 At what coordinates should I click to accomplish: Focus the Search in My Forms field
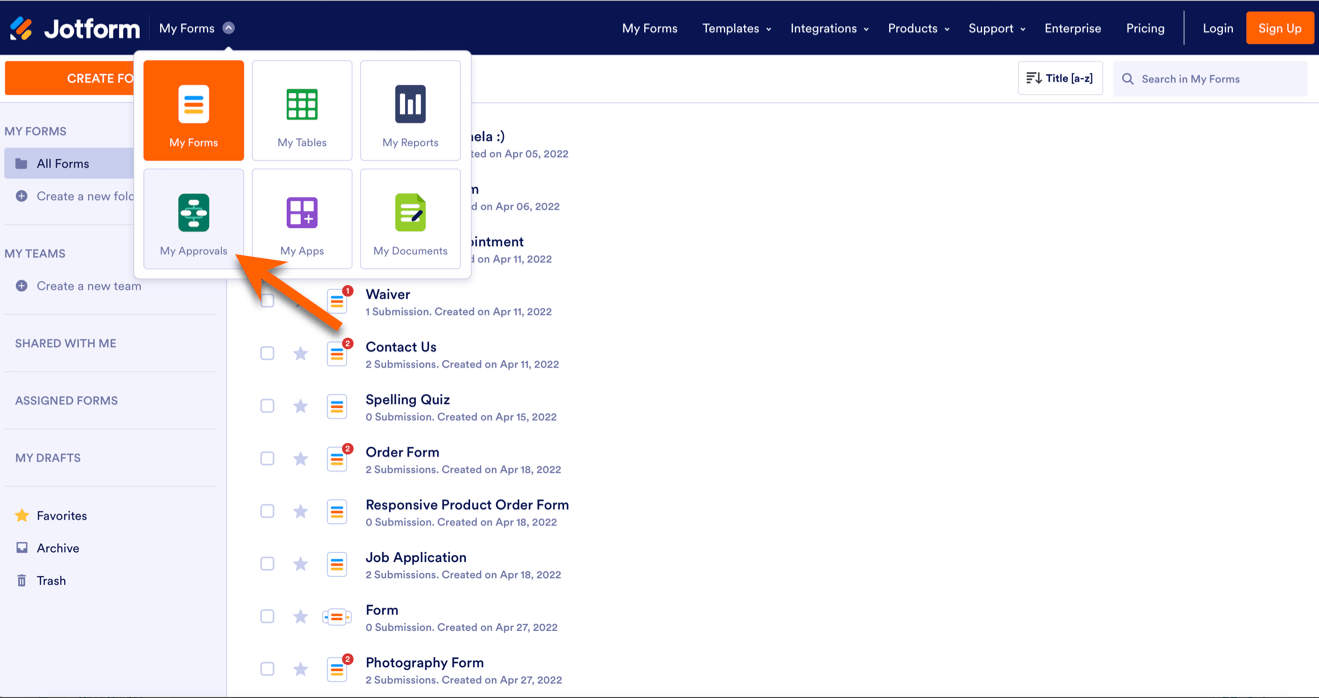(x=1210, y=79)
